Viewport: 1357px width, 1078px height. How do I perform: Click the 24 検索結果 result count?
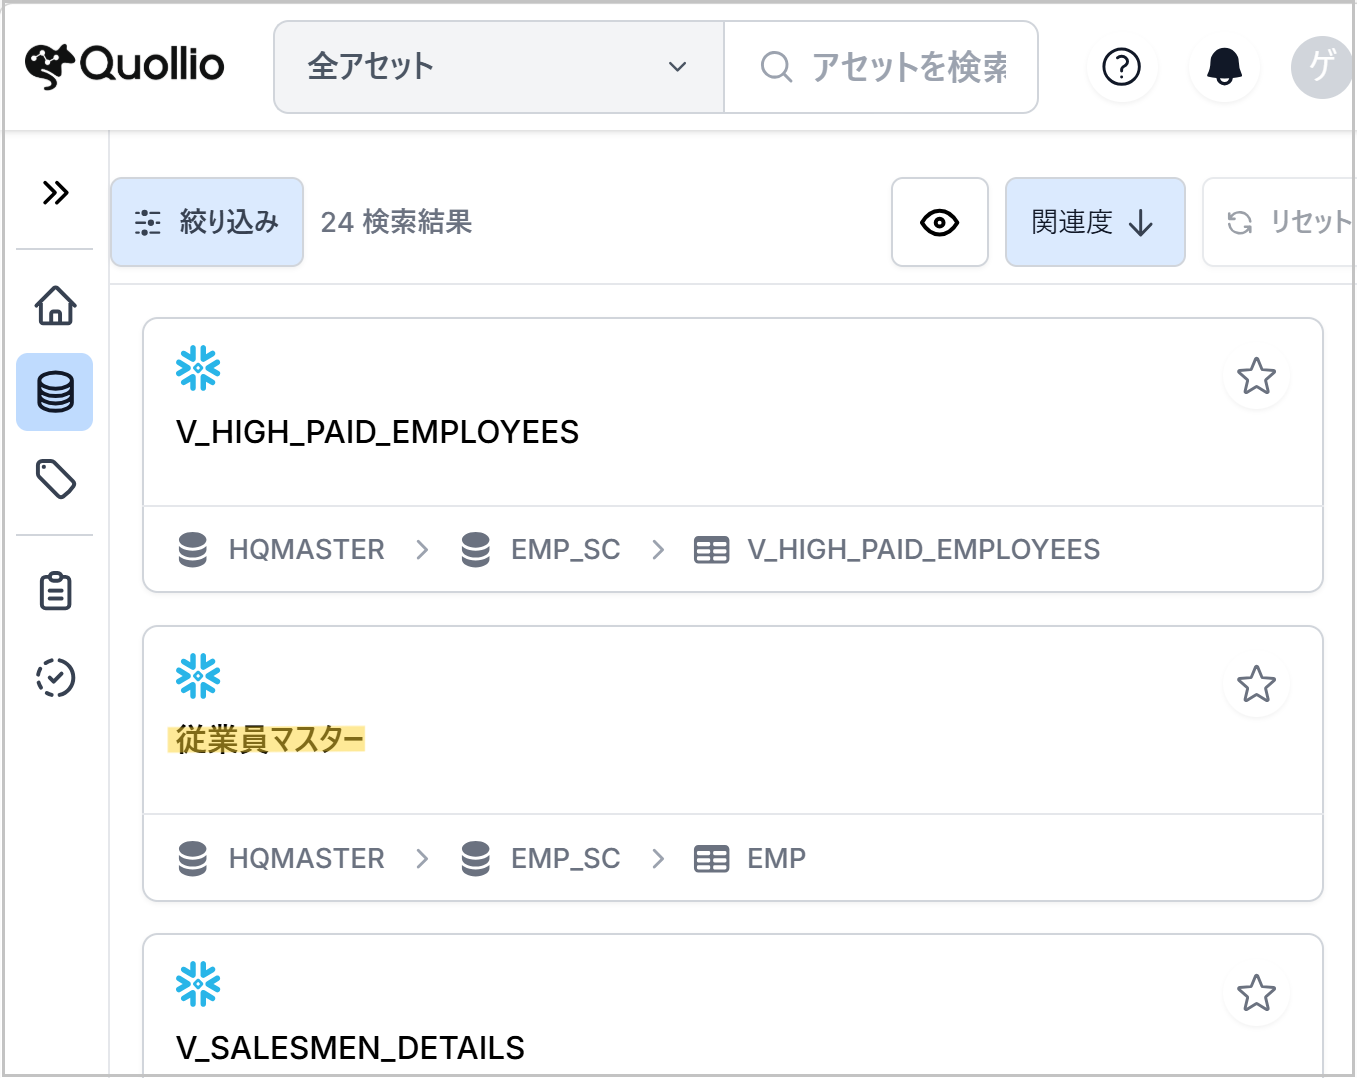pos(396,222)
